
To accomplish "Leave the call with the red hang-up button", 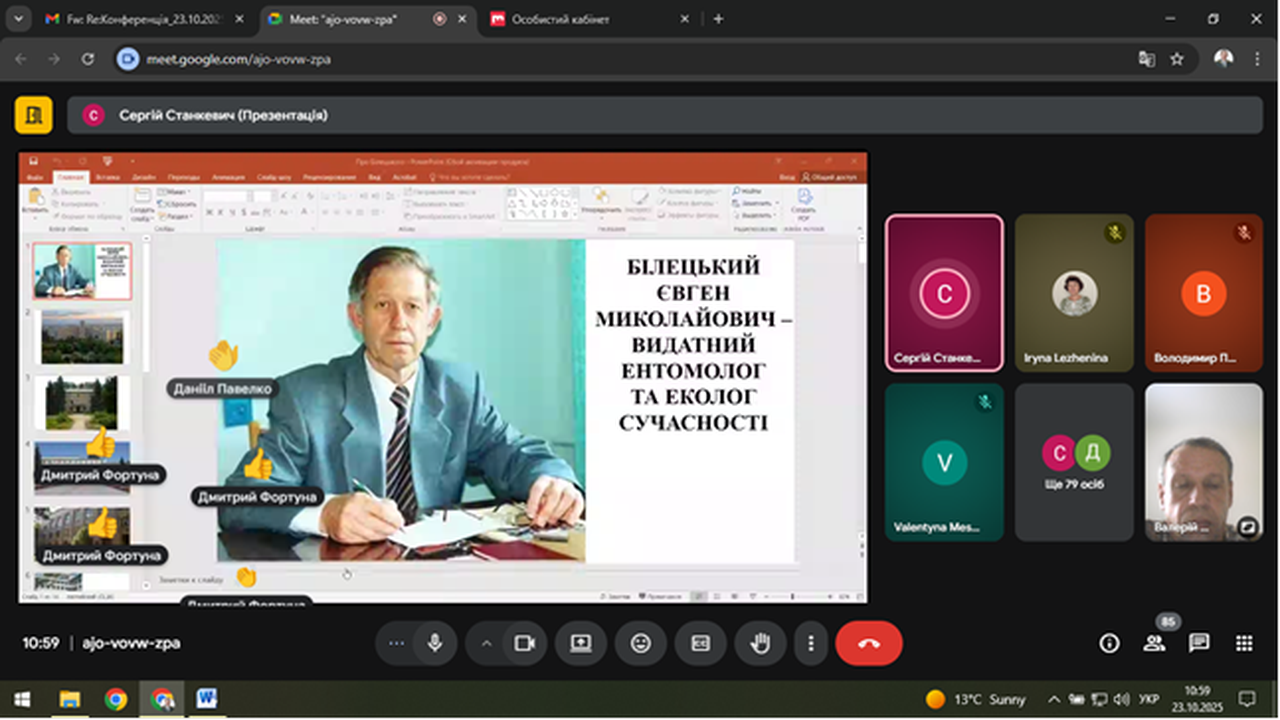I will (868, 643).
